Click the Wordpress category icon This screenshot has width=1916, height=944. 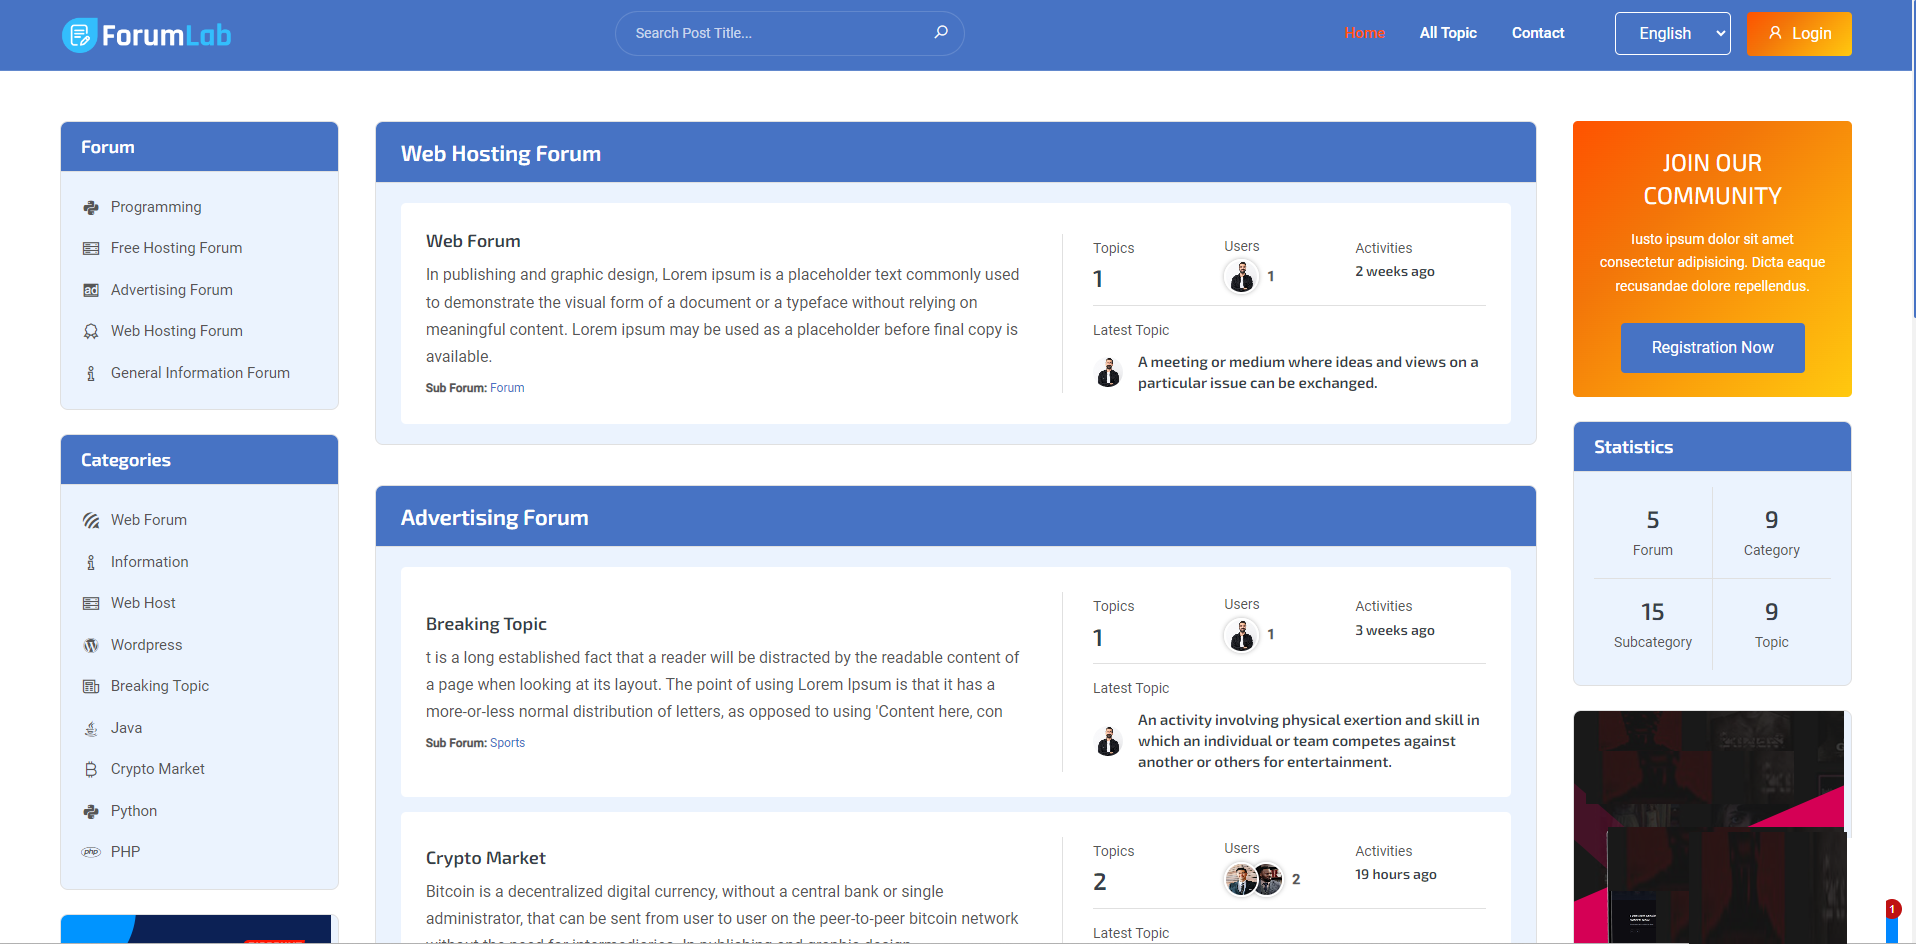tap(91, 645)
